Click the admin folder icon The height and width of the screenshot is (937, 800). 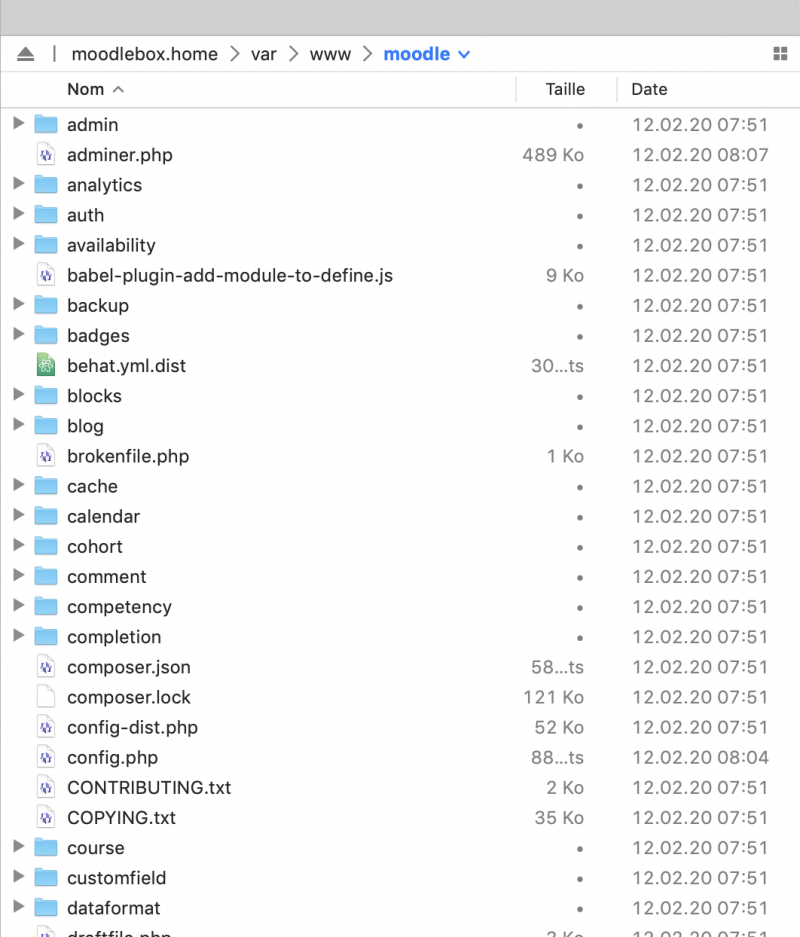46,124
